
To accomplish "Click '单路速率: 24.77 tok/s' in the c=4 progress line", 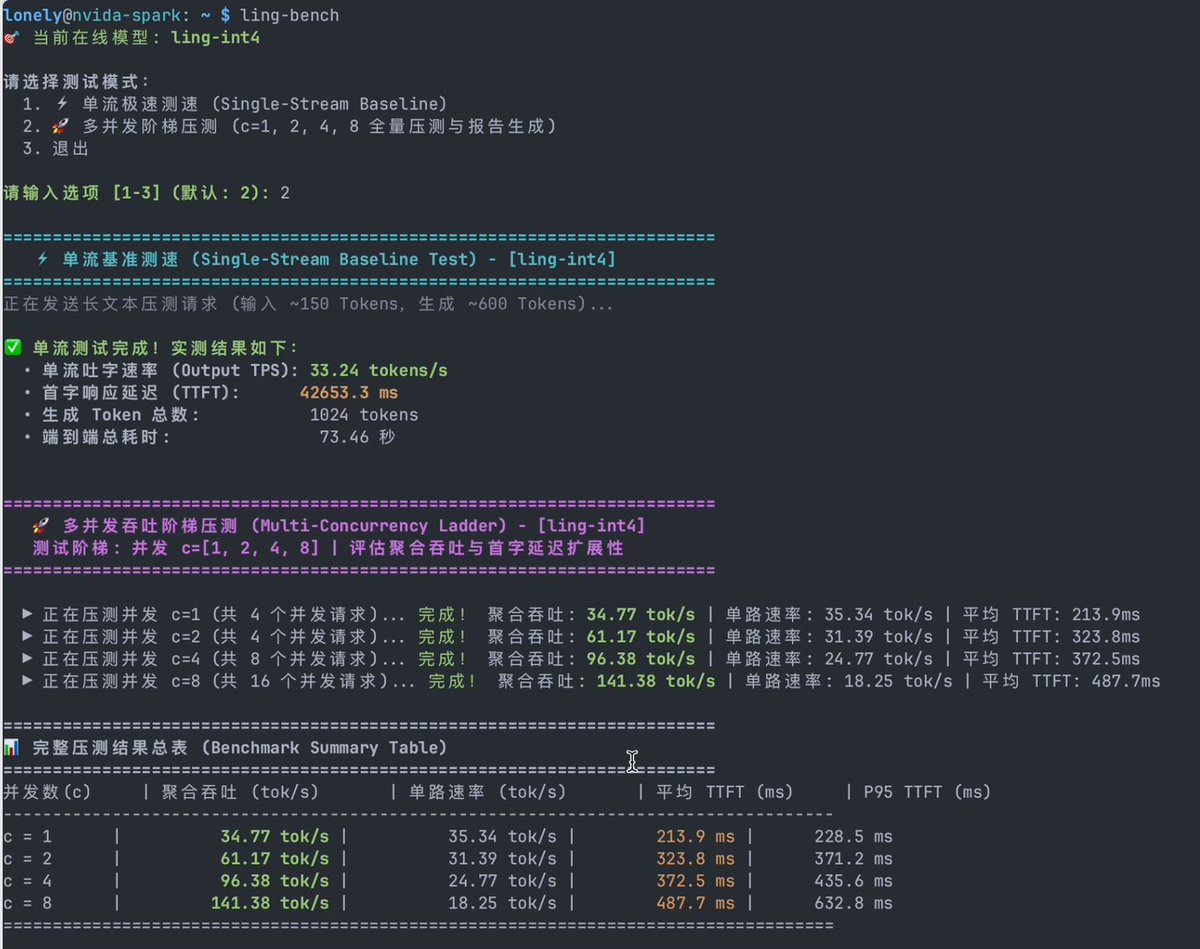I will [x=829, y=659].
